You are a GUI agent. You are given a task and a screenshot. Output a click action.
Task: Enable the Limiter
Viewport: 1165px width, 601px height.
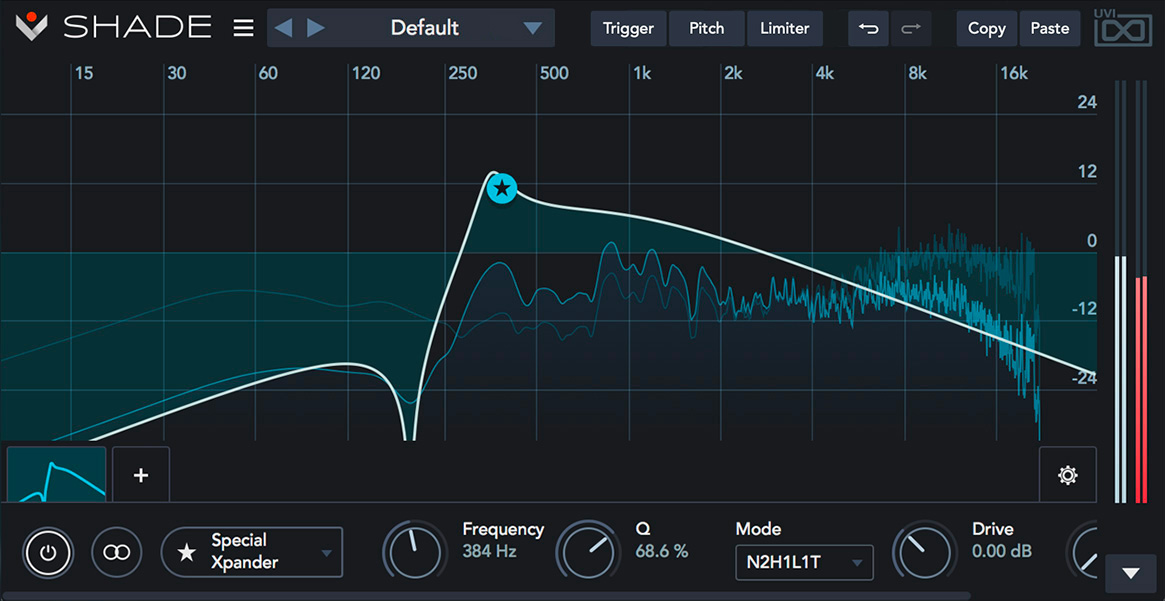click(784, 28)
